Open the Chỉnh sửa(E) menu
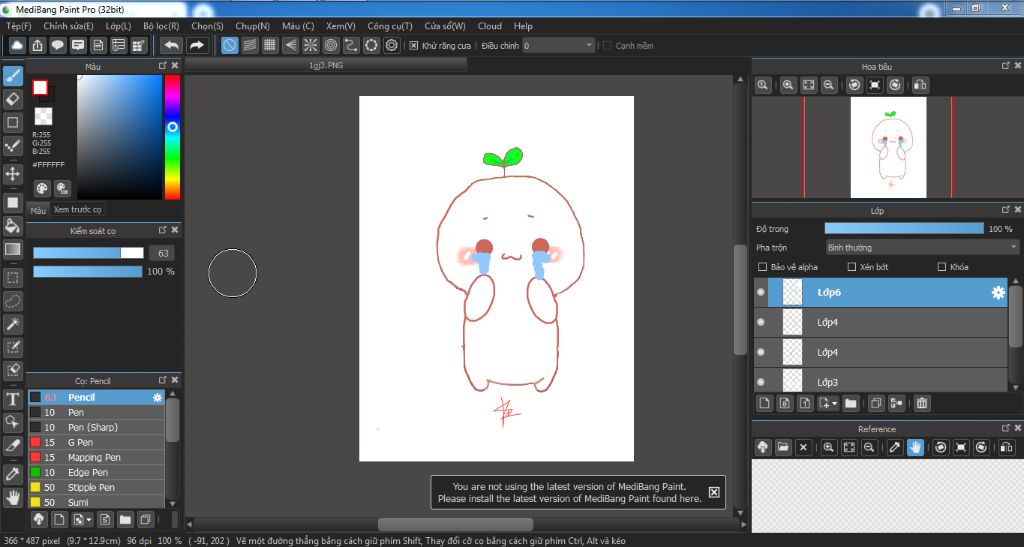This screenshot has height=547, width=1024. [x=69, y=26]
